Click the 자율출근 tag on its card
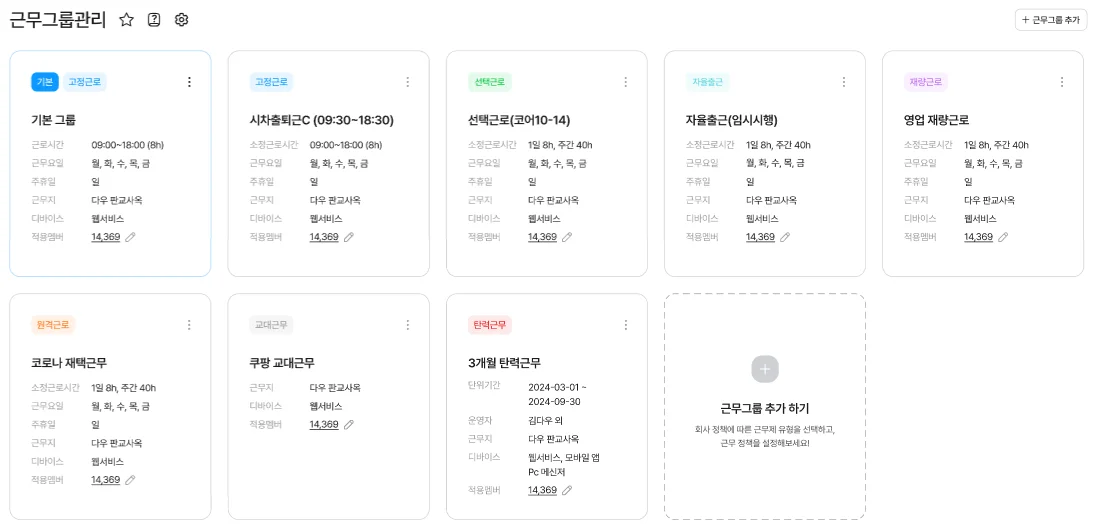This screenshot has width=1093, height=531. pyautogui.click(x=709, y=82)
